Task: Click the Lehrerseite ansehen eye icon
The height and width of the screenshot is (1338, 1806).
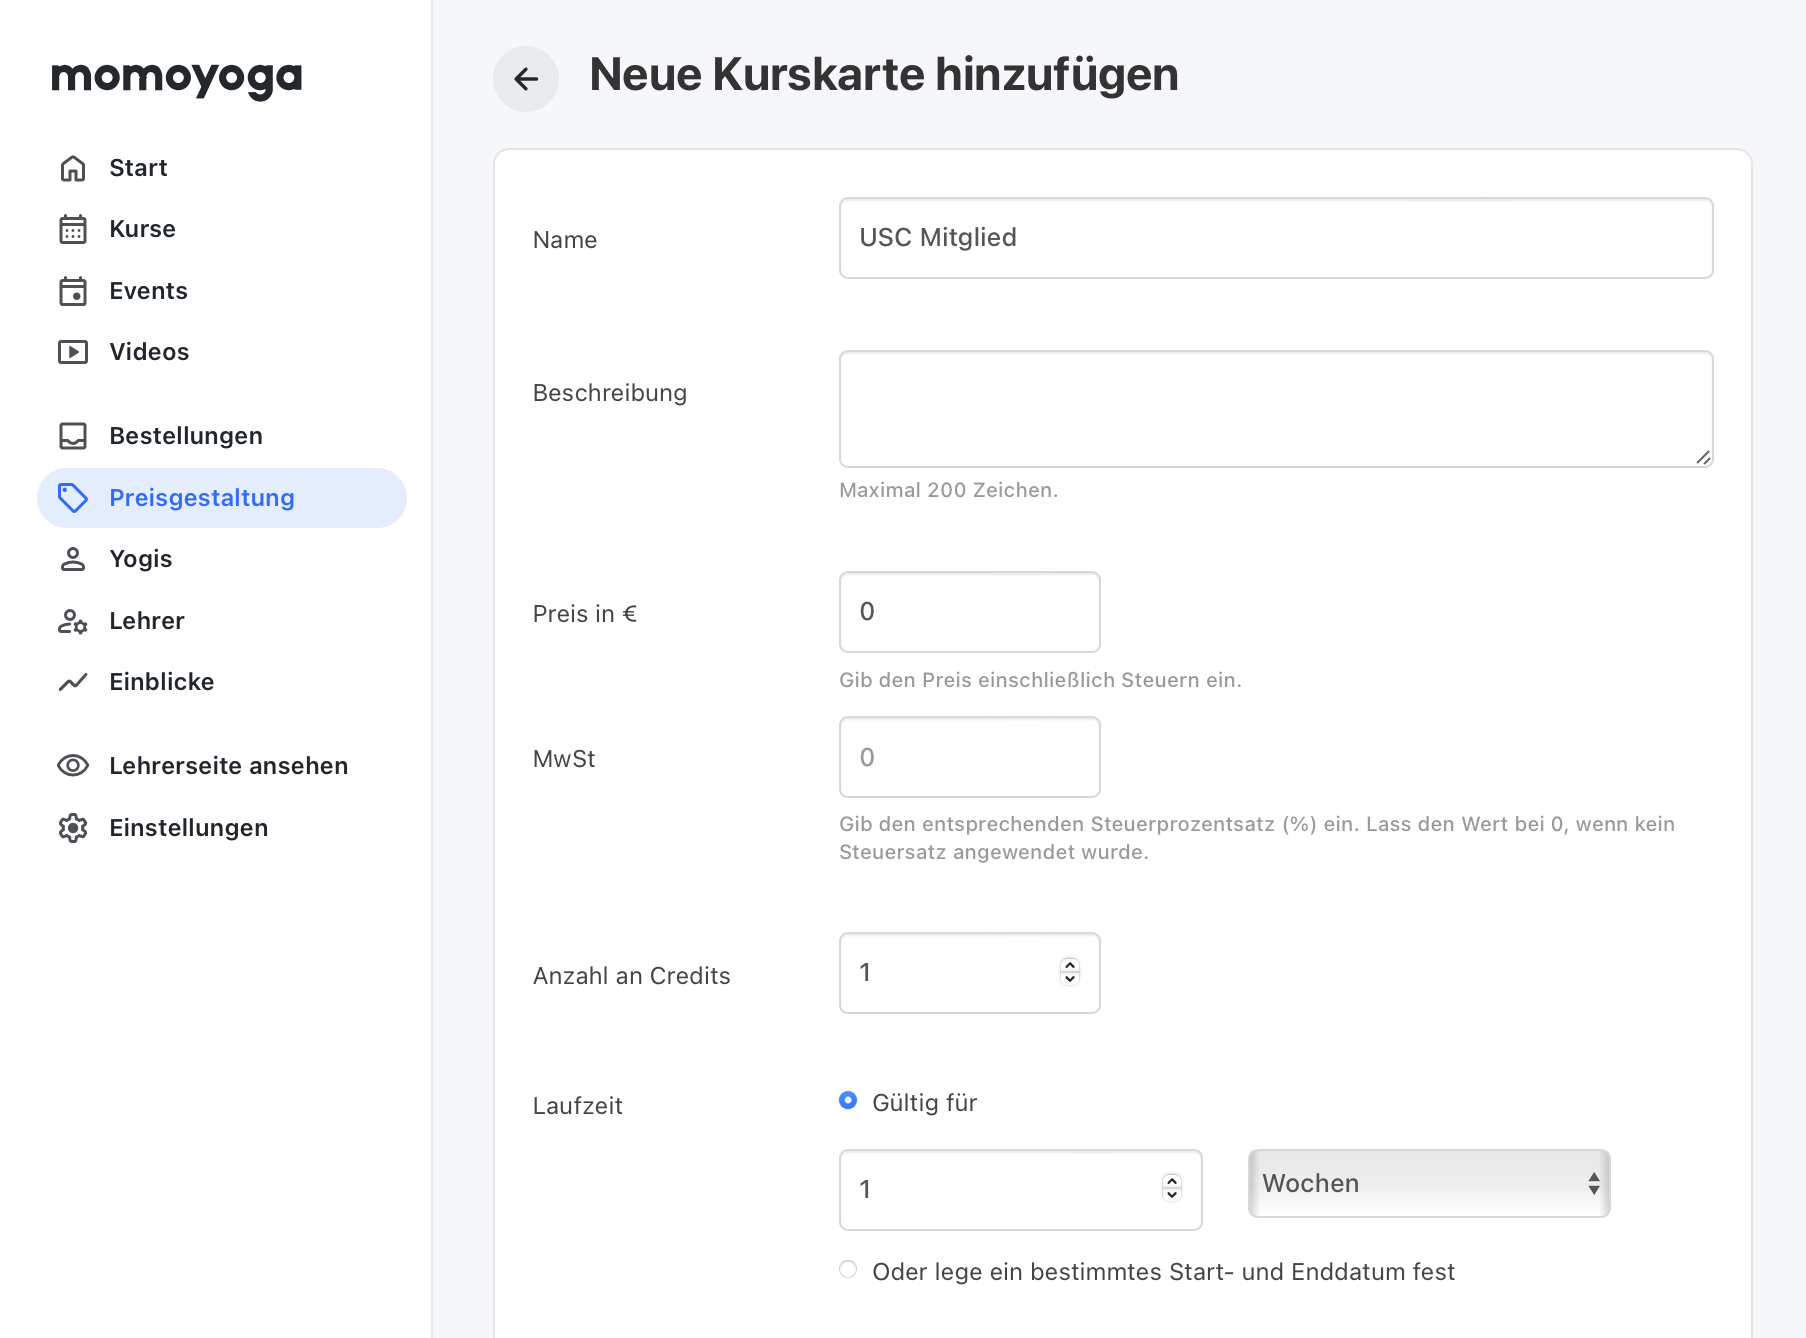Action: click(x=73, y=766)
